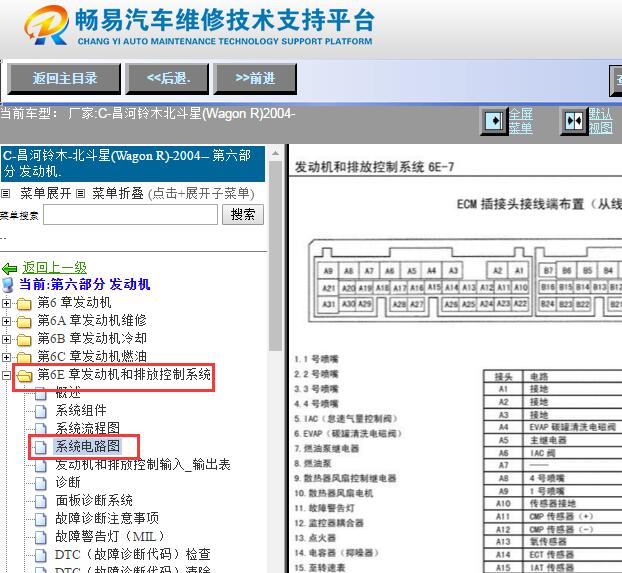Open the 全屏菜单 link
This screenshot has height=573, width=622.
[521, 121]
